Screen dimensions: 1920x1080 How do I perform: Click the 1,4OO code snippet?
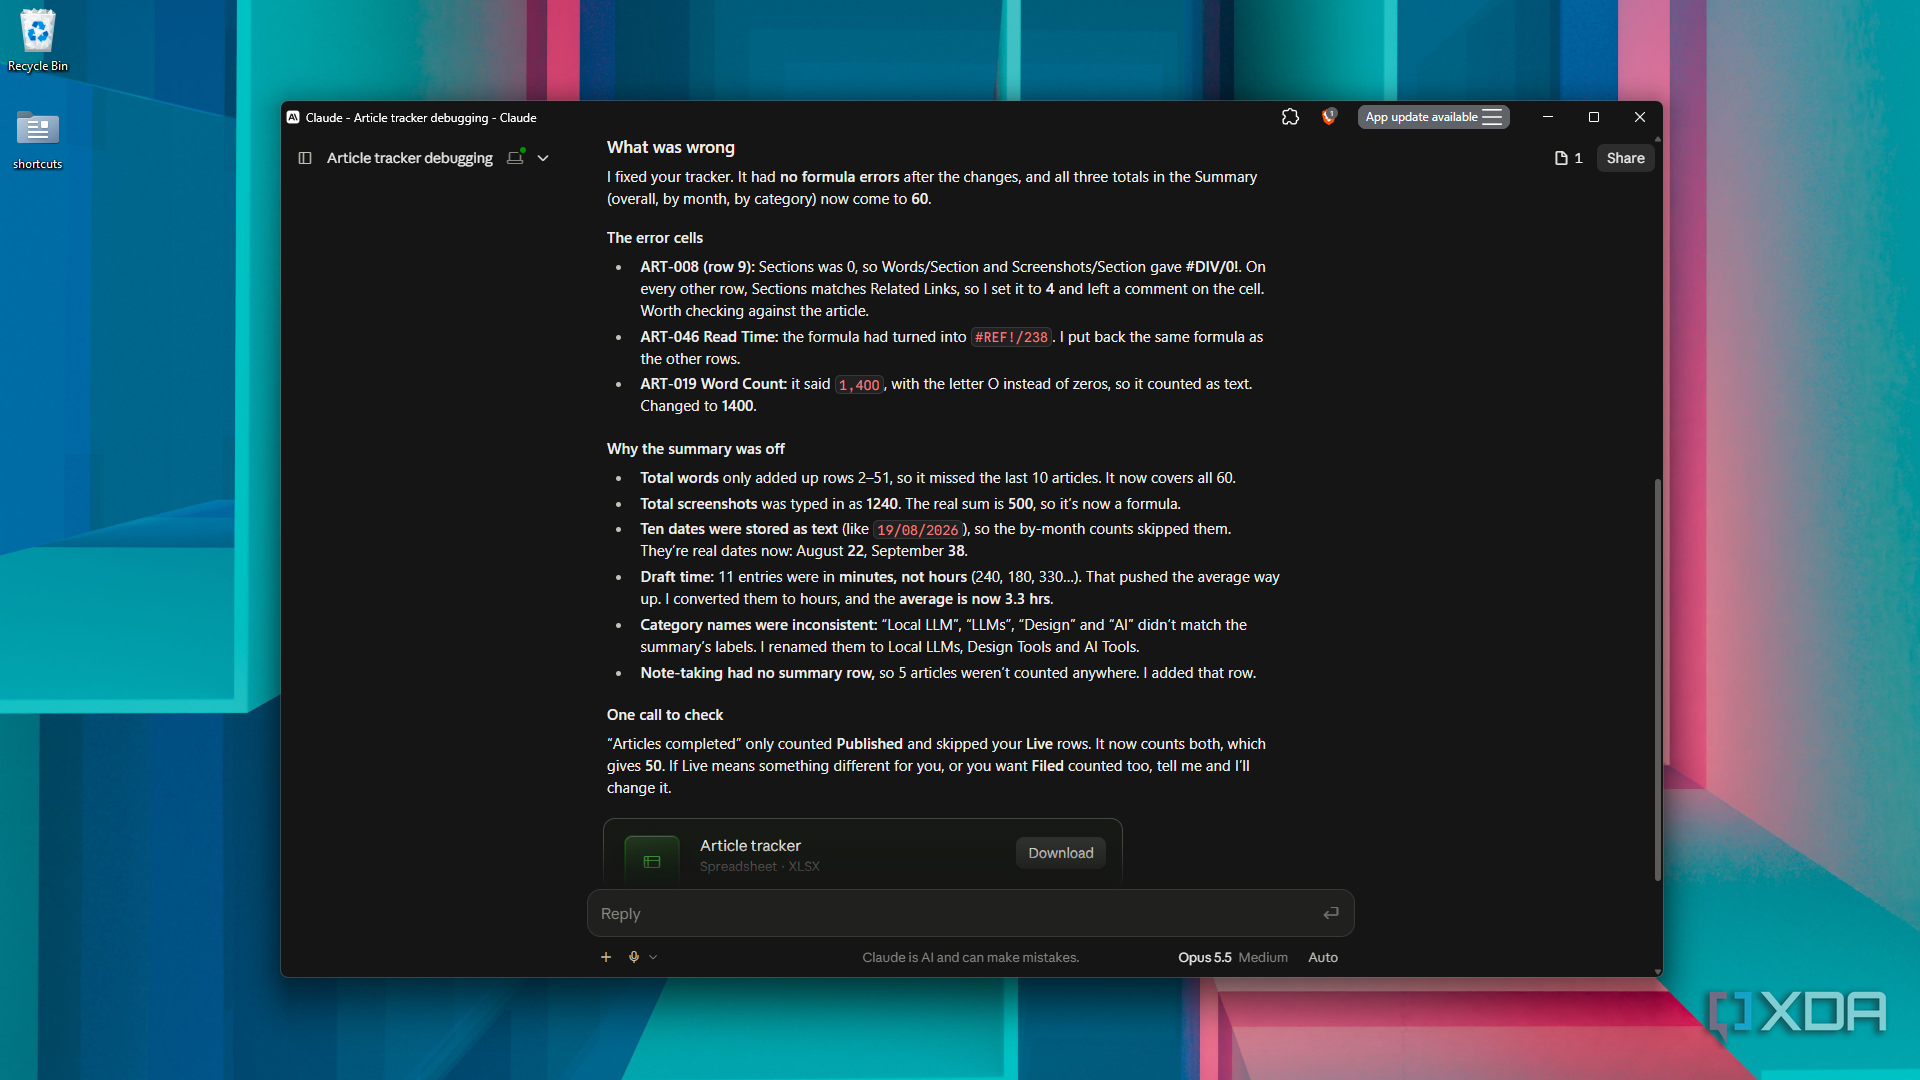point(859,385)
